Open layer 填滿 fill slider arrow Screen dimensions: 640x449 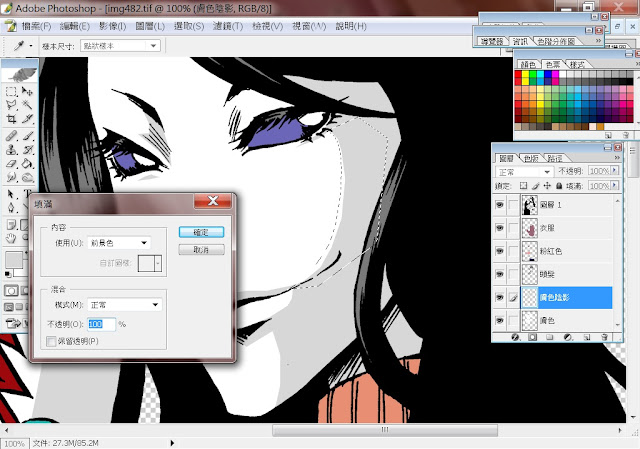coord(615,186)
